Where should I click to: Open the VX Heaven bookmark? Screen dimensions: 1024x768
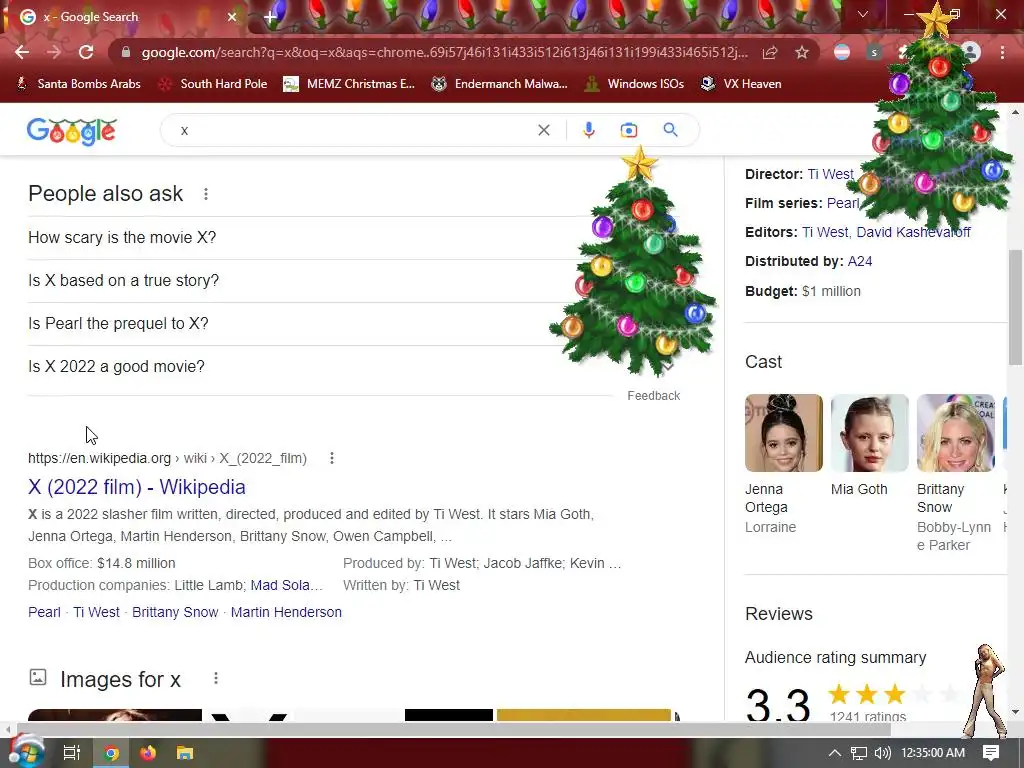point(741,84)
